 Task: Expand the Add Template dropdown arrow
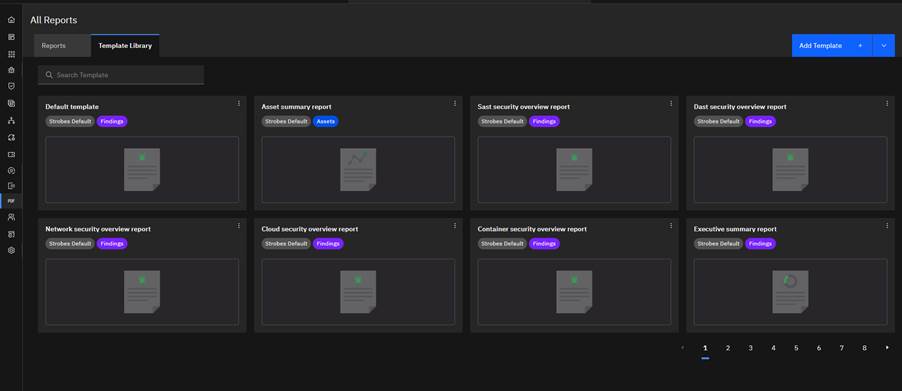coord(884,45)
